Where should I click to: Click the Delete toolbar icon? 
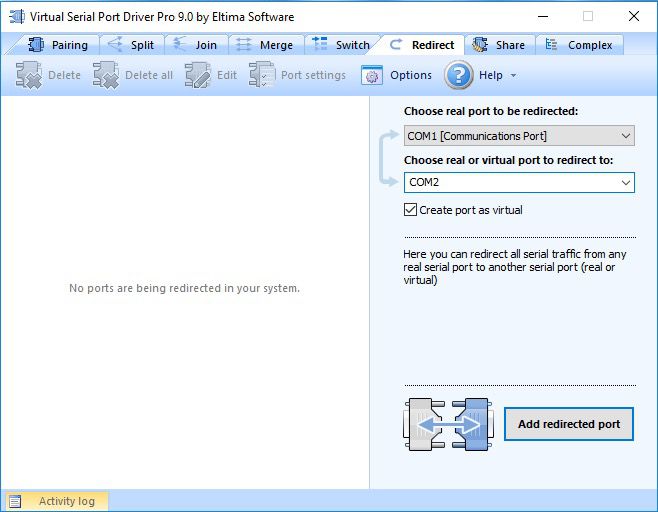[x=29, y=75]
